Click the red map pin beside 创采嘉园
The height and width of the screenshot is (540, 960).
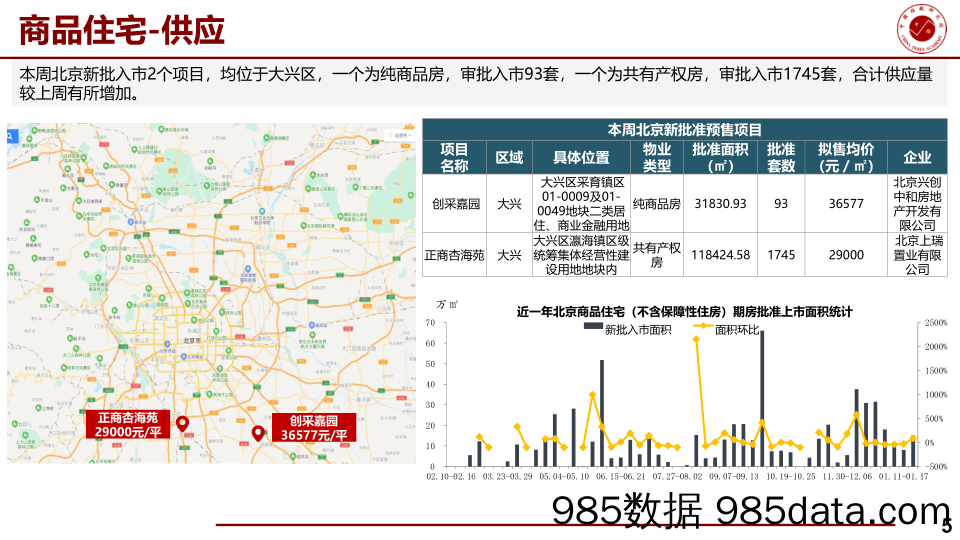[258, 434]
